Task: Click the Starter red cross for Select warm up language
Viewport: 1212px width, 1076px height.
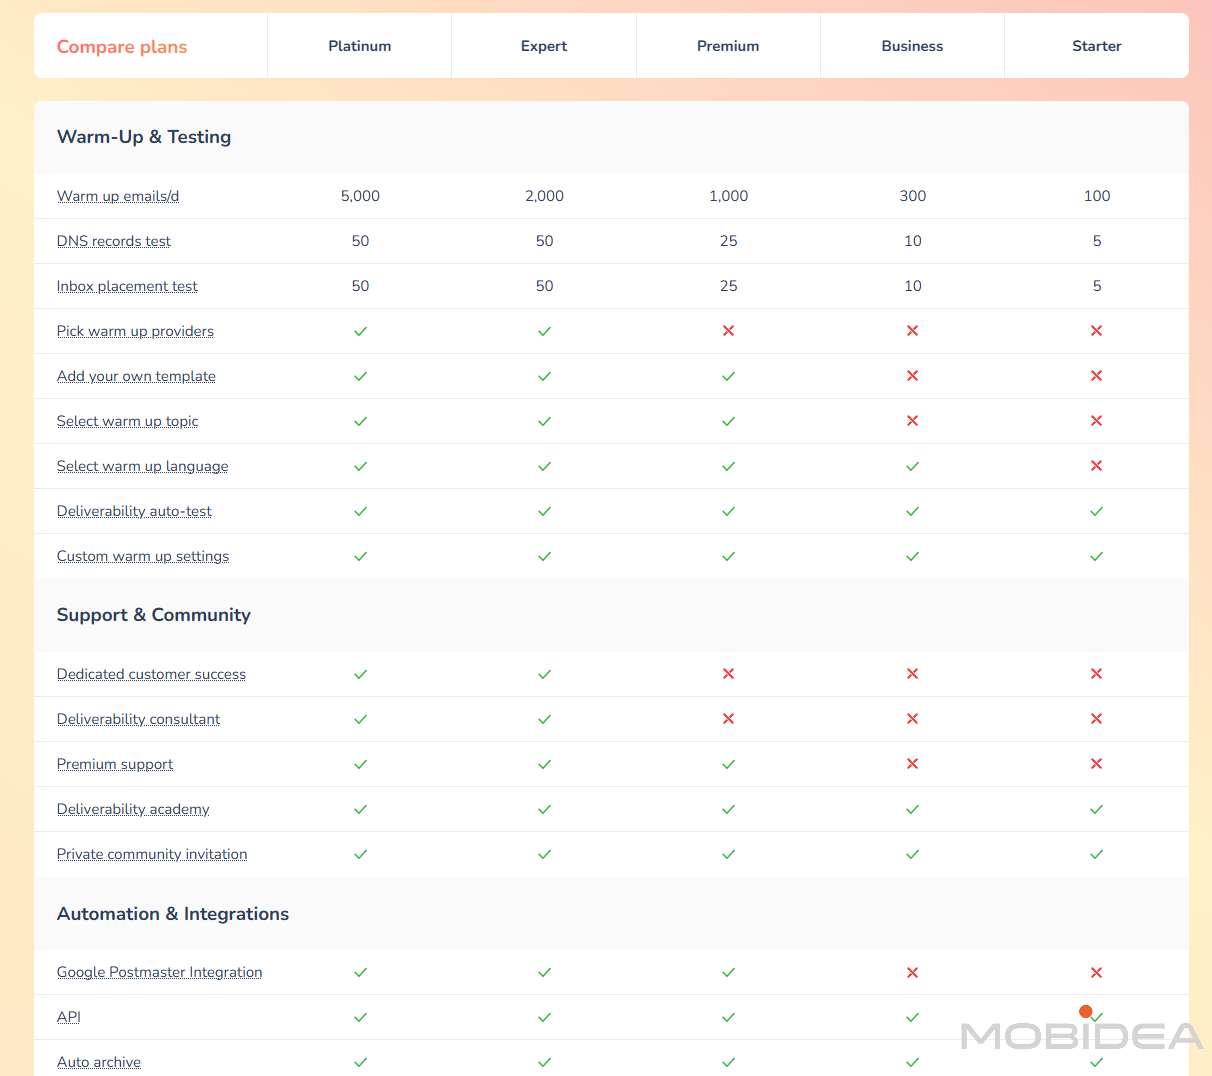Action: point(1096,466)
